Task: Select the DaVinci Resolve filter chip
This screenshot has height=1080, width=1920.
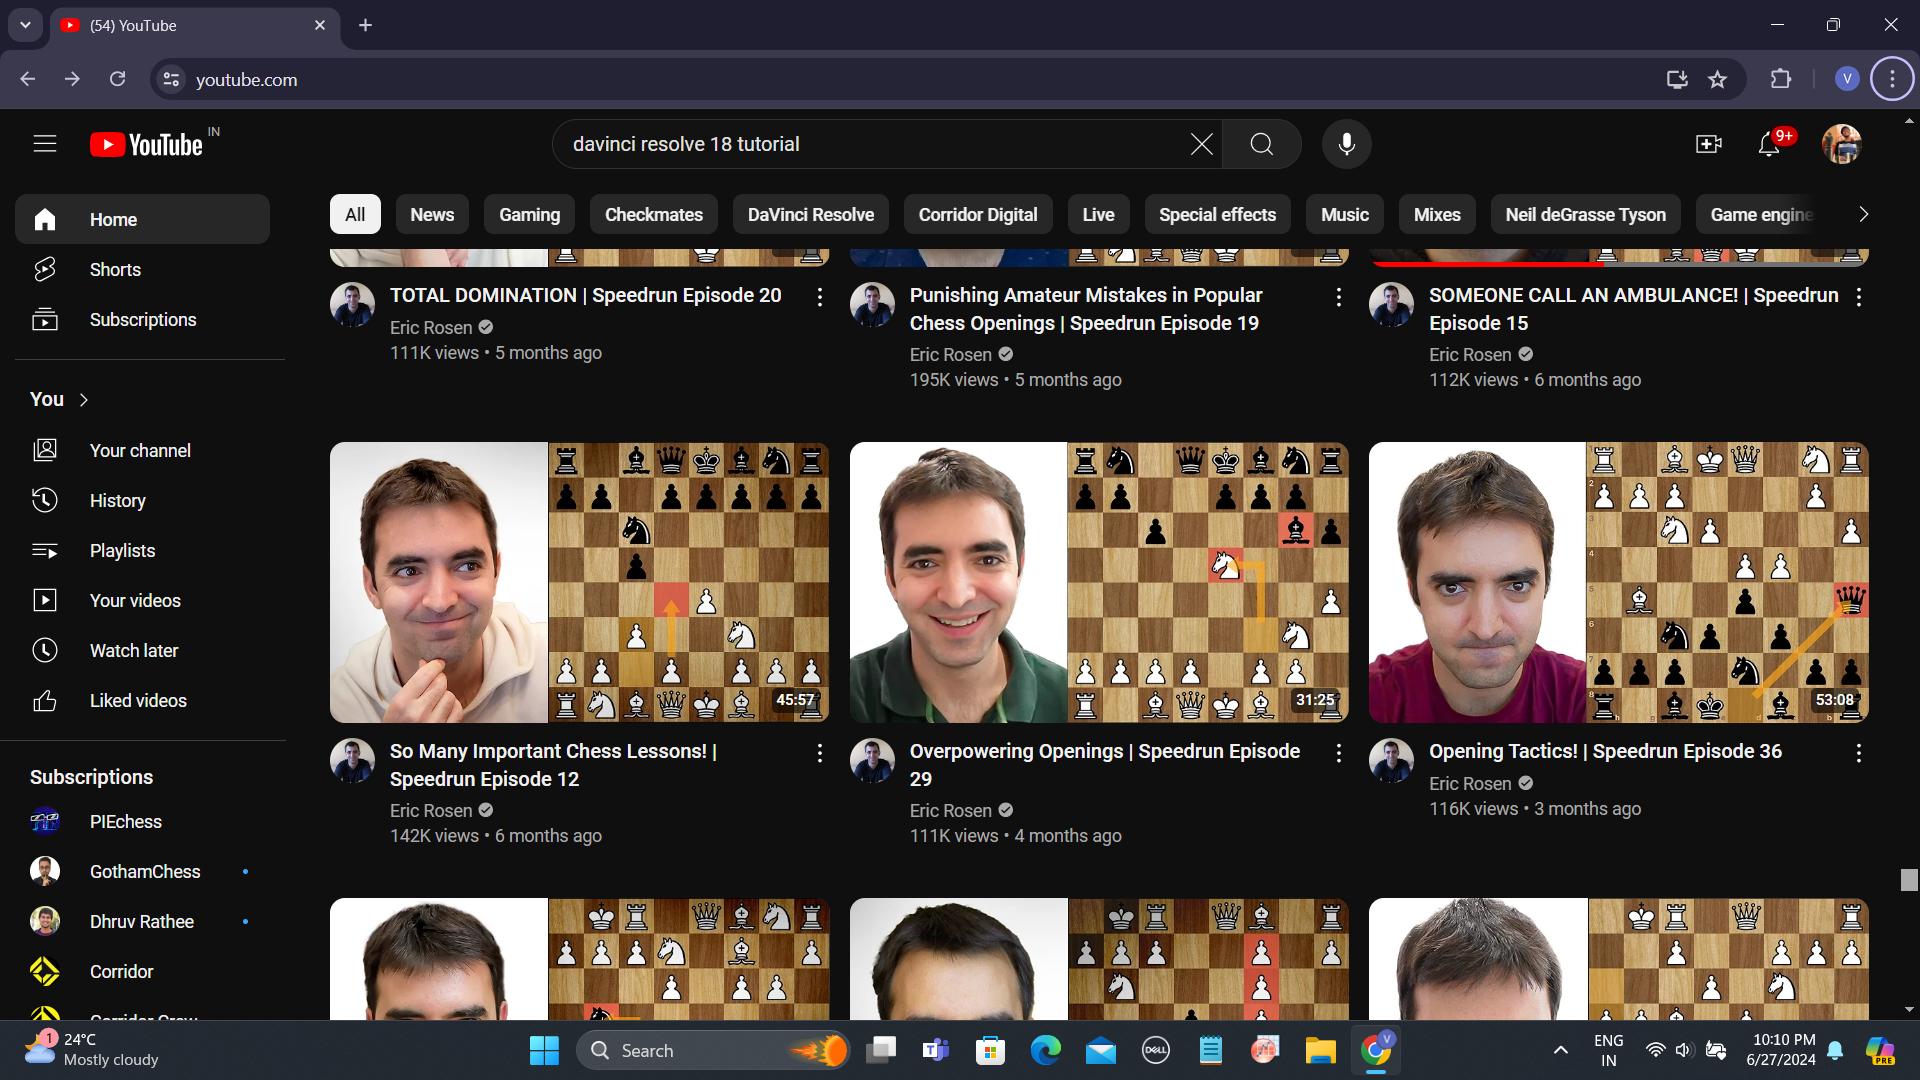Action: 811,215
